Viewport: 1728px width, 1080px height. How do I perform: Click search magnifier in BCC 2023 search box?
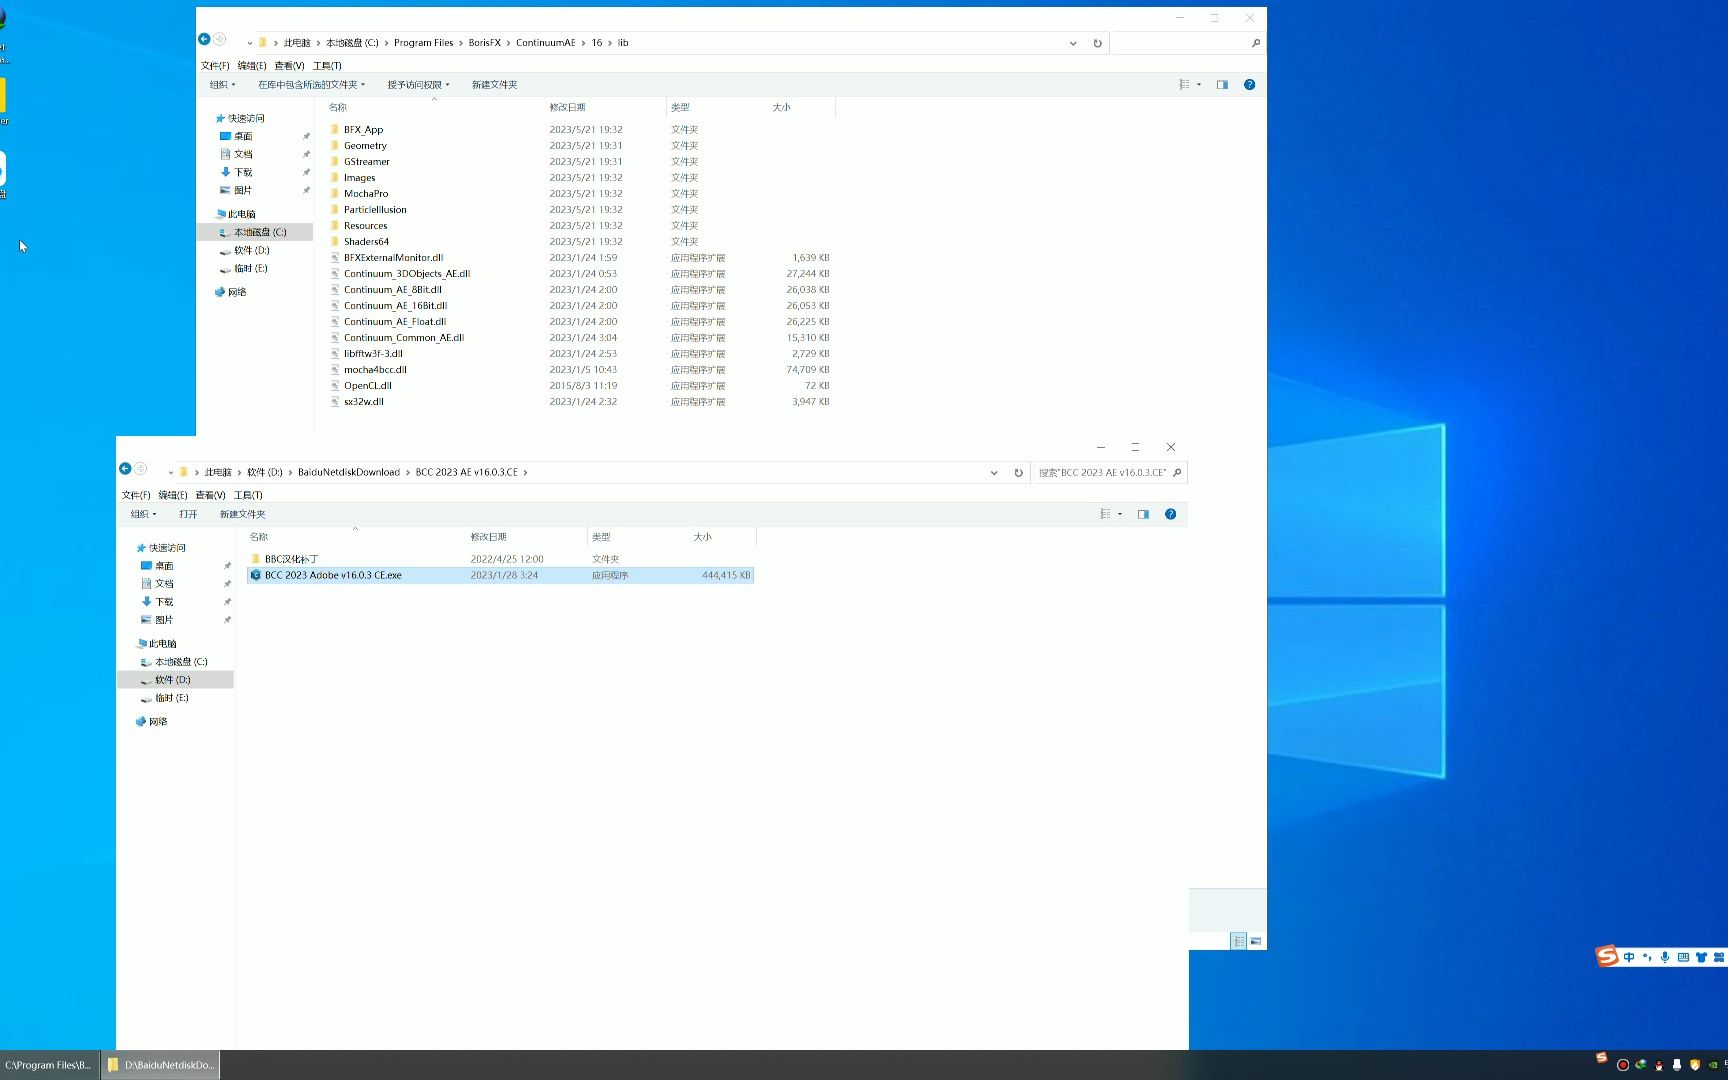(x=1177, y=473)
